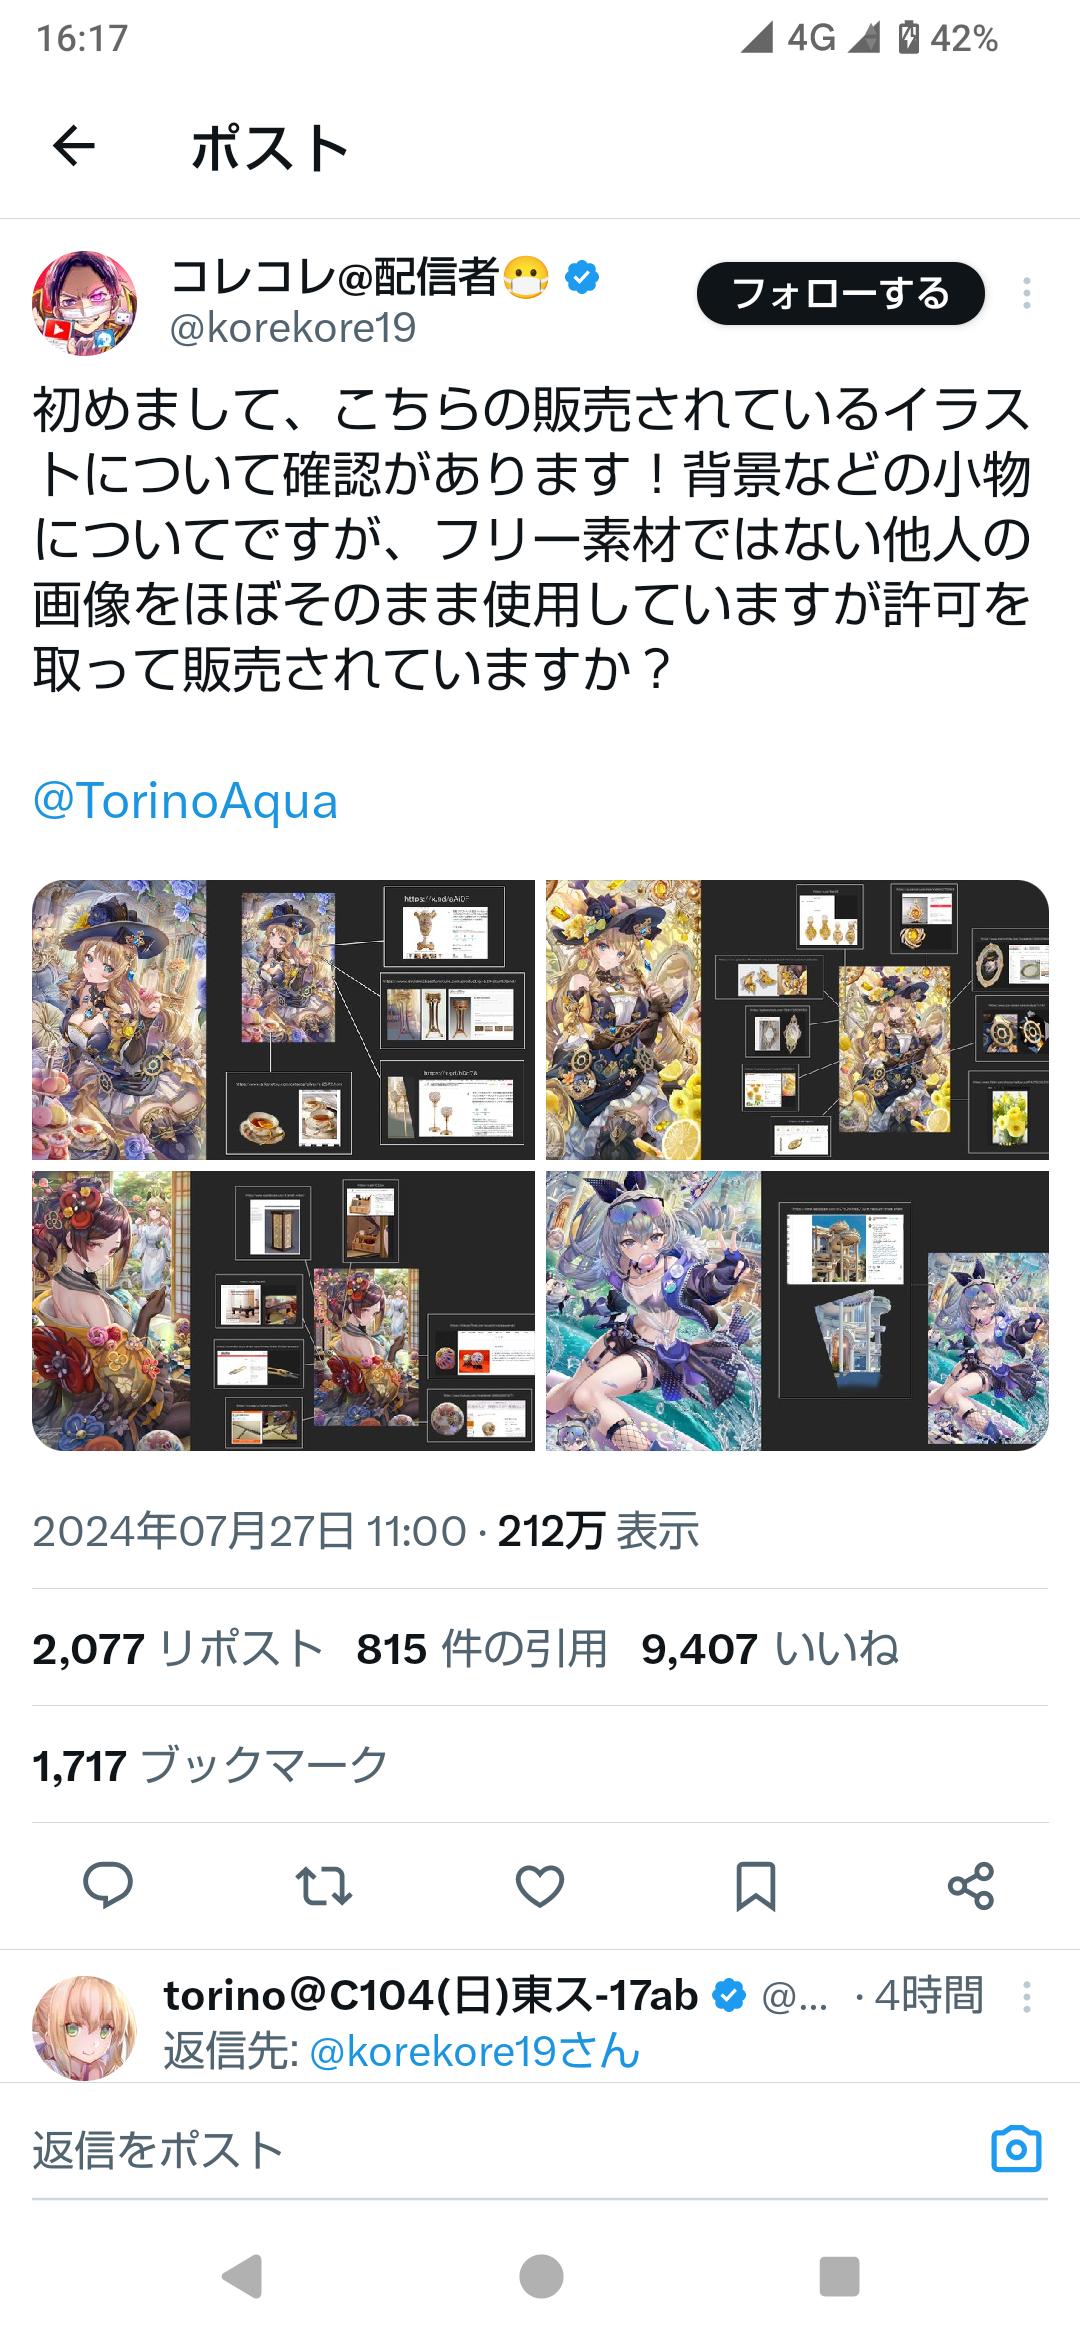
Task: Open the torino reply avatar
Action: [85, 2028]
